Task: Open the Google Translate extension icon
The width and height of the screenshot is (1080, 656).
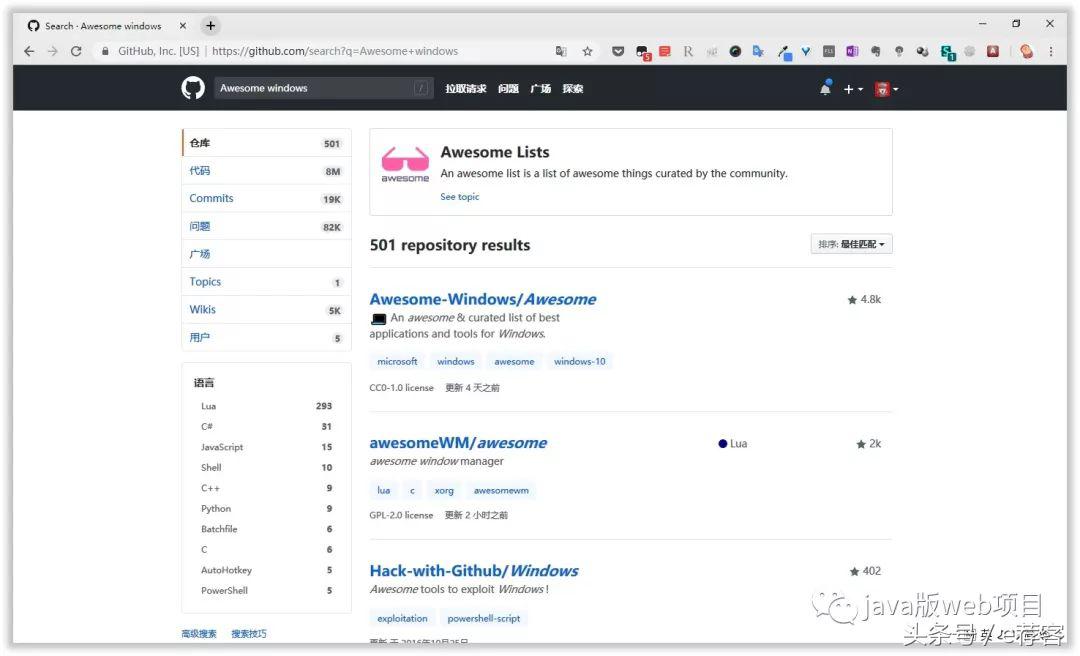Action: (x=758, y=51)
